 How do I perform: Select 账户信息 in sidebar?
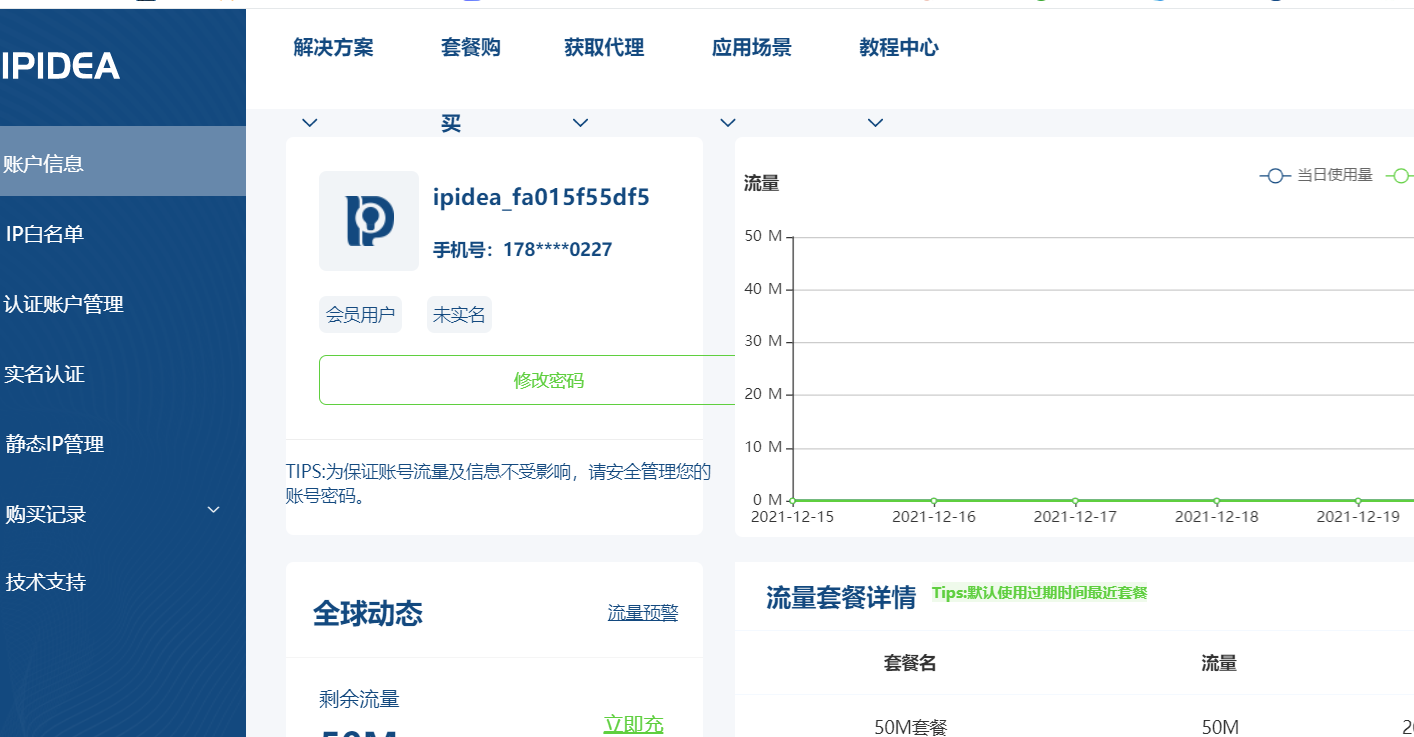point(123,161)
